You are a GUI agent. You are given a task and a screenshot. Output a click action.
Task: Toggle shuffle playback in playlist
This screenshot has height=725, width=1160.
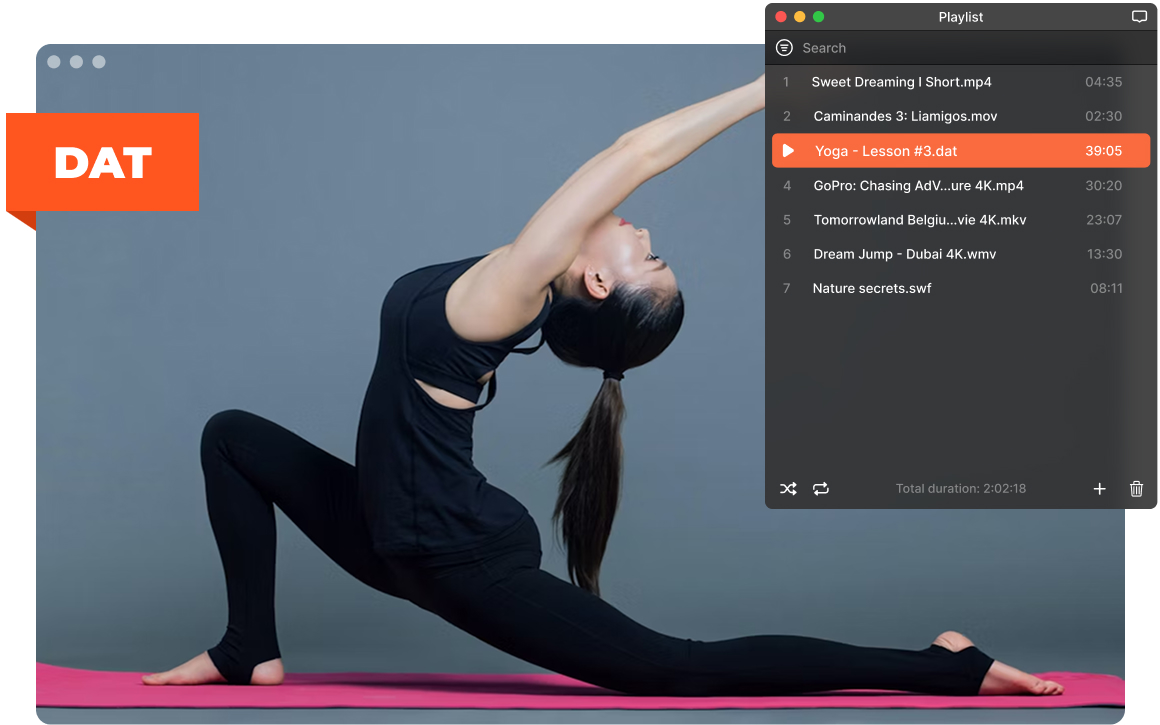tap(788, 489)
